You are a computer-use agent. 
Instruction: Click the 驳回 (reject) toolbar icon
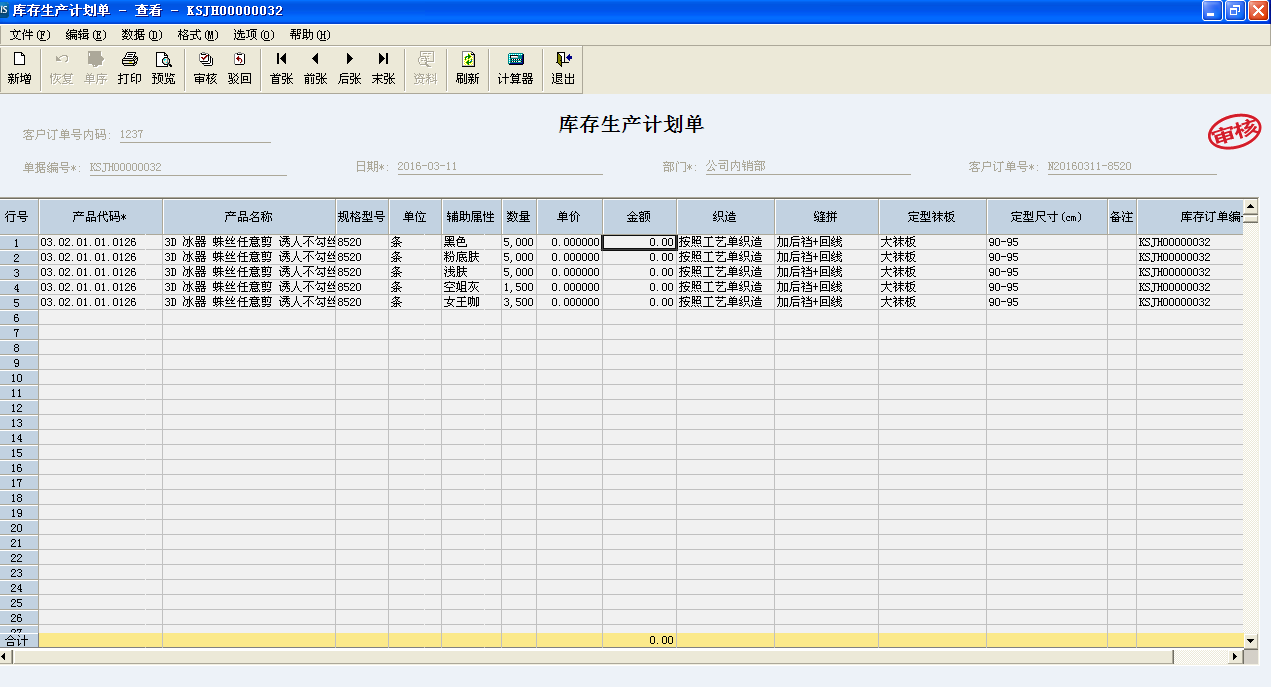click(x=239, y=69)
